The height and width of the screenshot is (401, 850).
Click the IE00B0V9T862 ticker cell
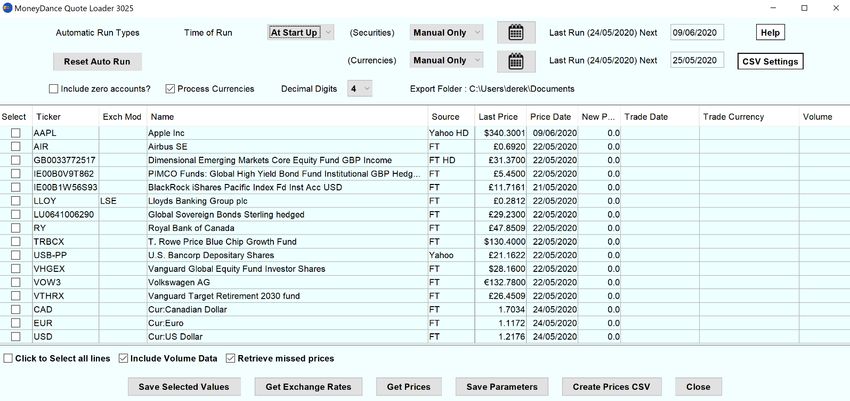tap(66, 173)
